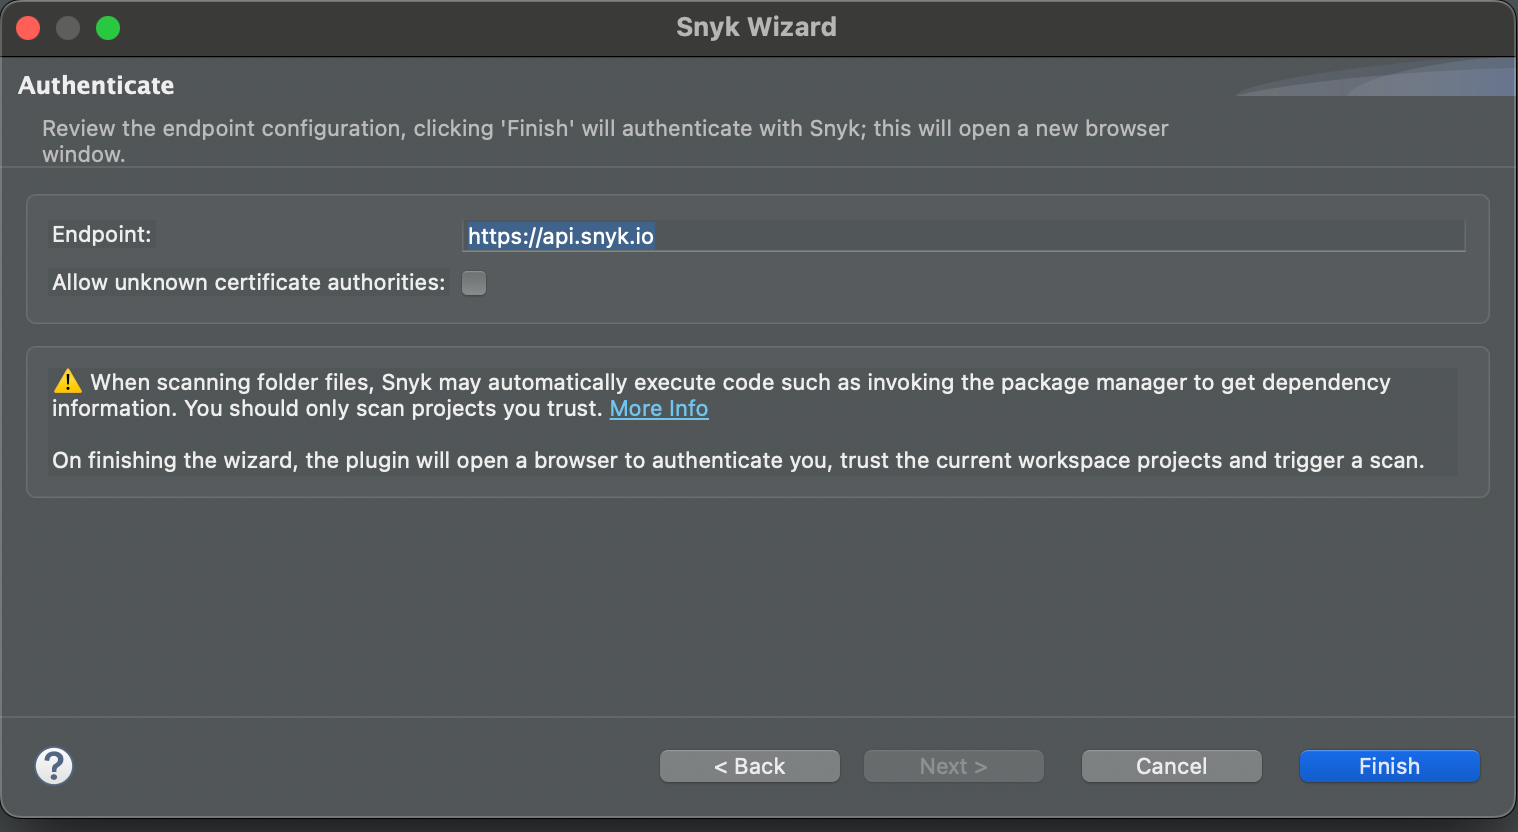The width and height of the screenshot is (1518, 832).
Task: Click the yellow warning triangle icon
Action: pos(67,381)
